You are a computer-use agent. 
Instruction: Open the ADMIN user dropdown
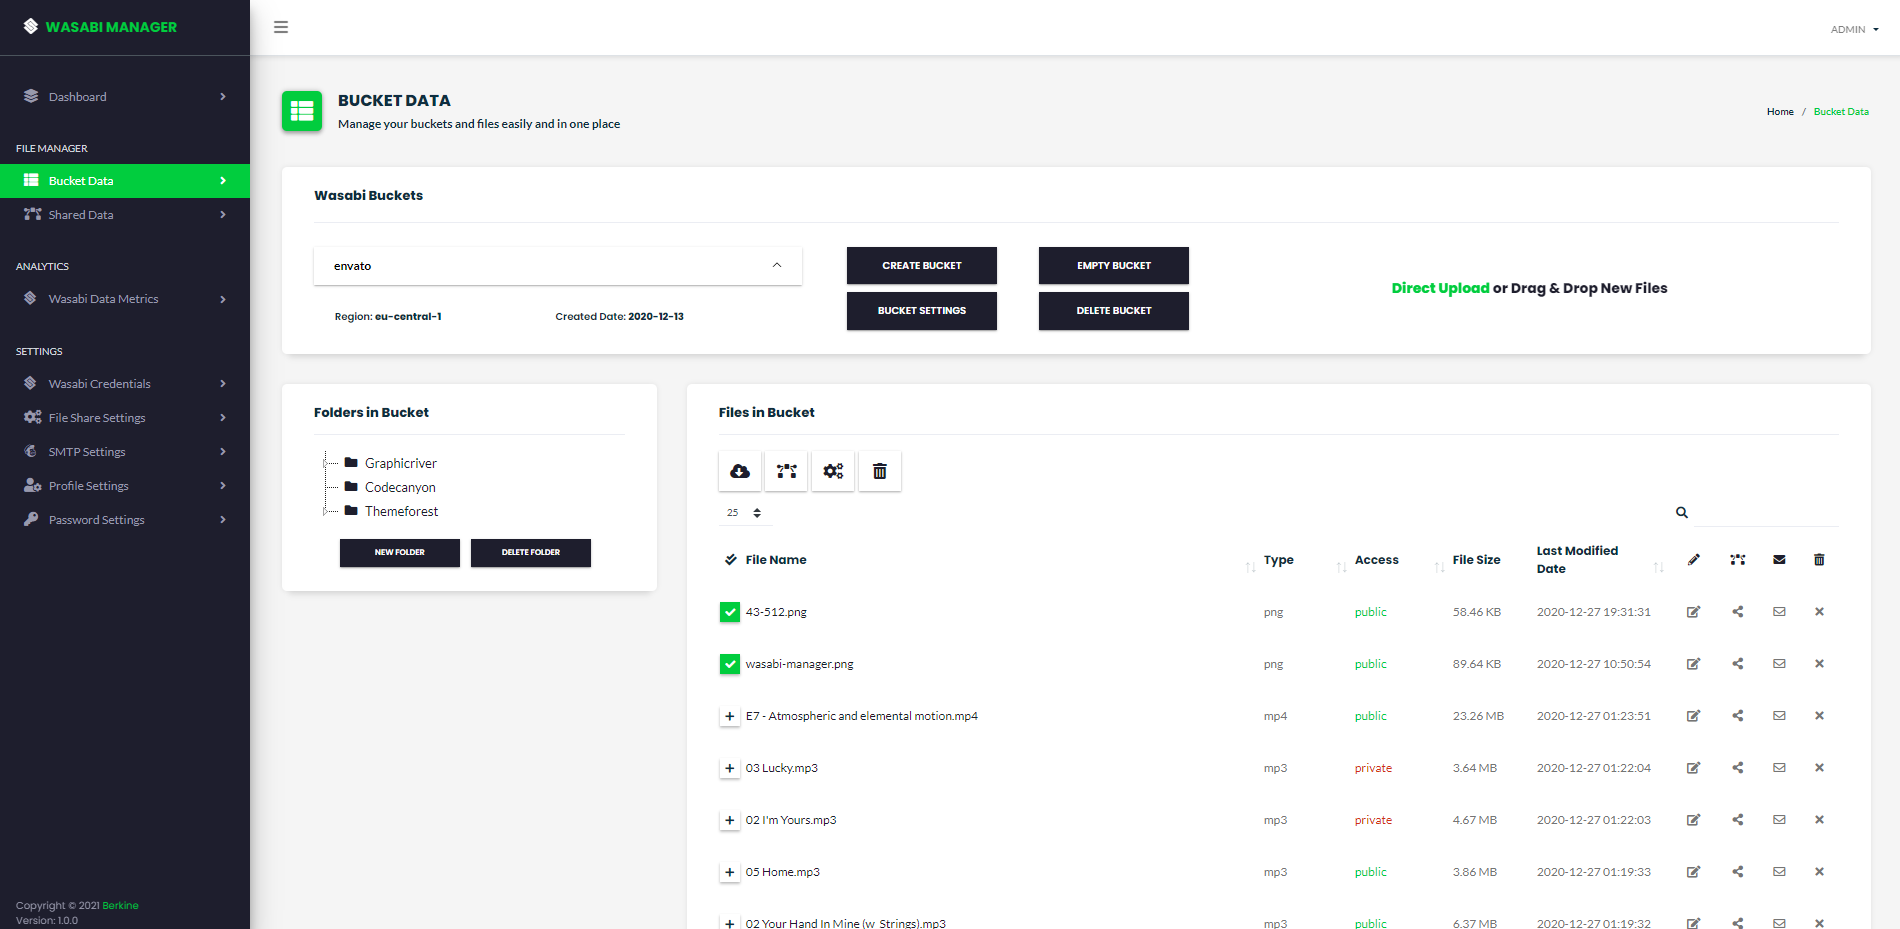[x=1854, y=29]
